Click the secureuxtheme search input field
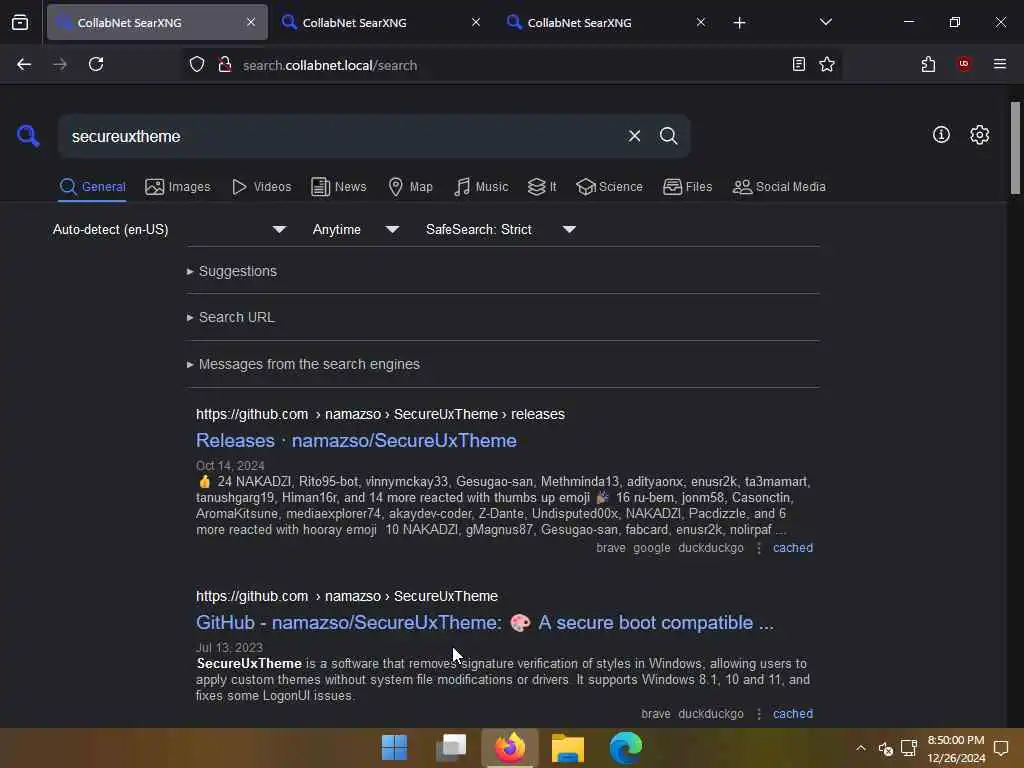Viewport: 1024px width, 768px height. click(340, 136)
